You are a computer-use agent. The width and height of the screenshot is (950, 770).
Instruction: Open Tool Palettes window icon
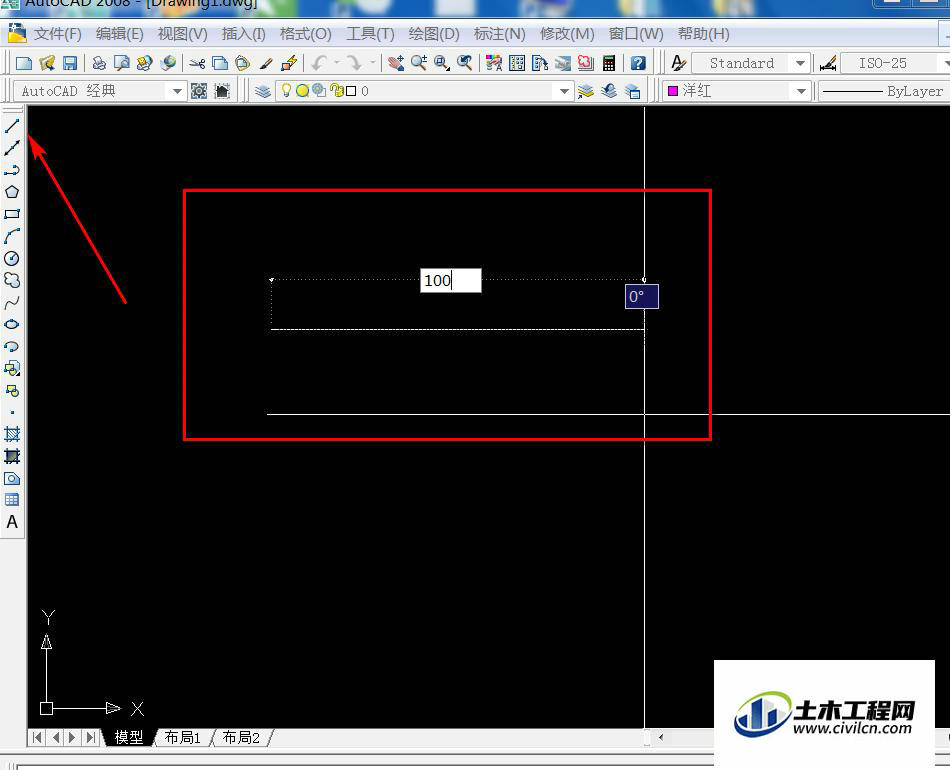coord(540,63)
